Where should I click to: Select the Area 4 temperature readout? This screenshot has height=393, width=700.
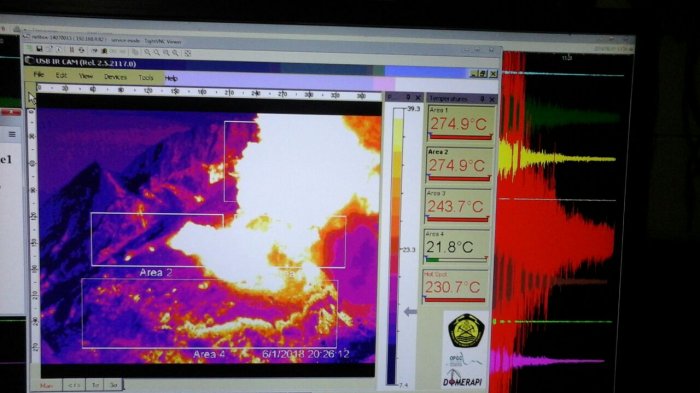pos(455,247)
